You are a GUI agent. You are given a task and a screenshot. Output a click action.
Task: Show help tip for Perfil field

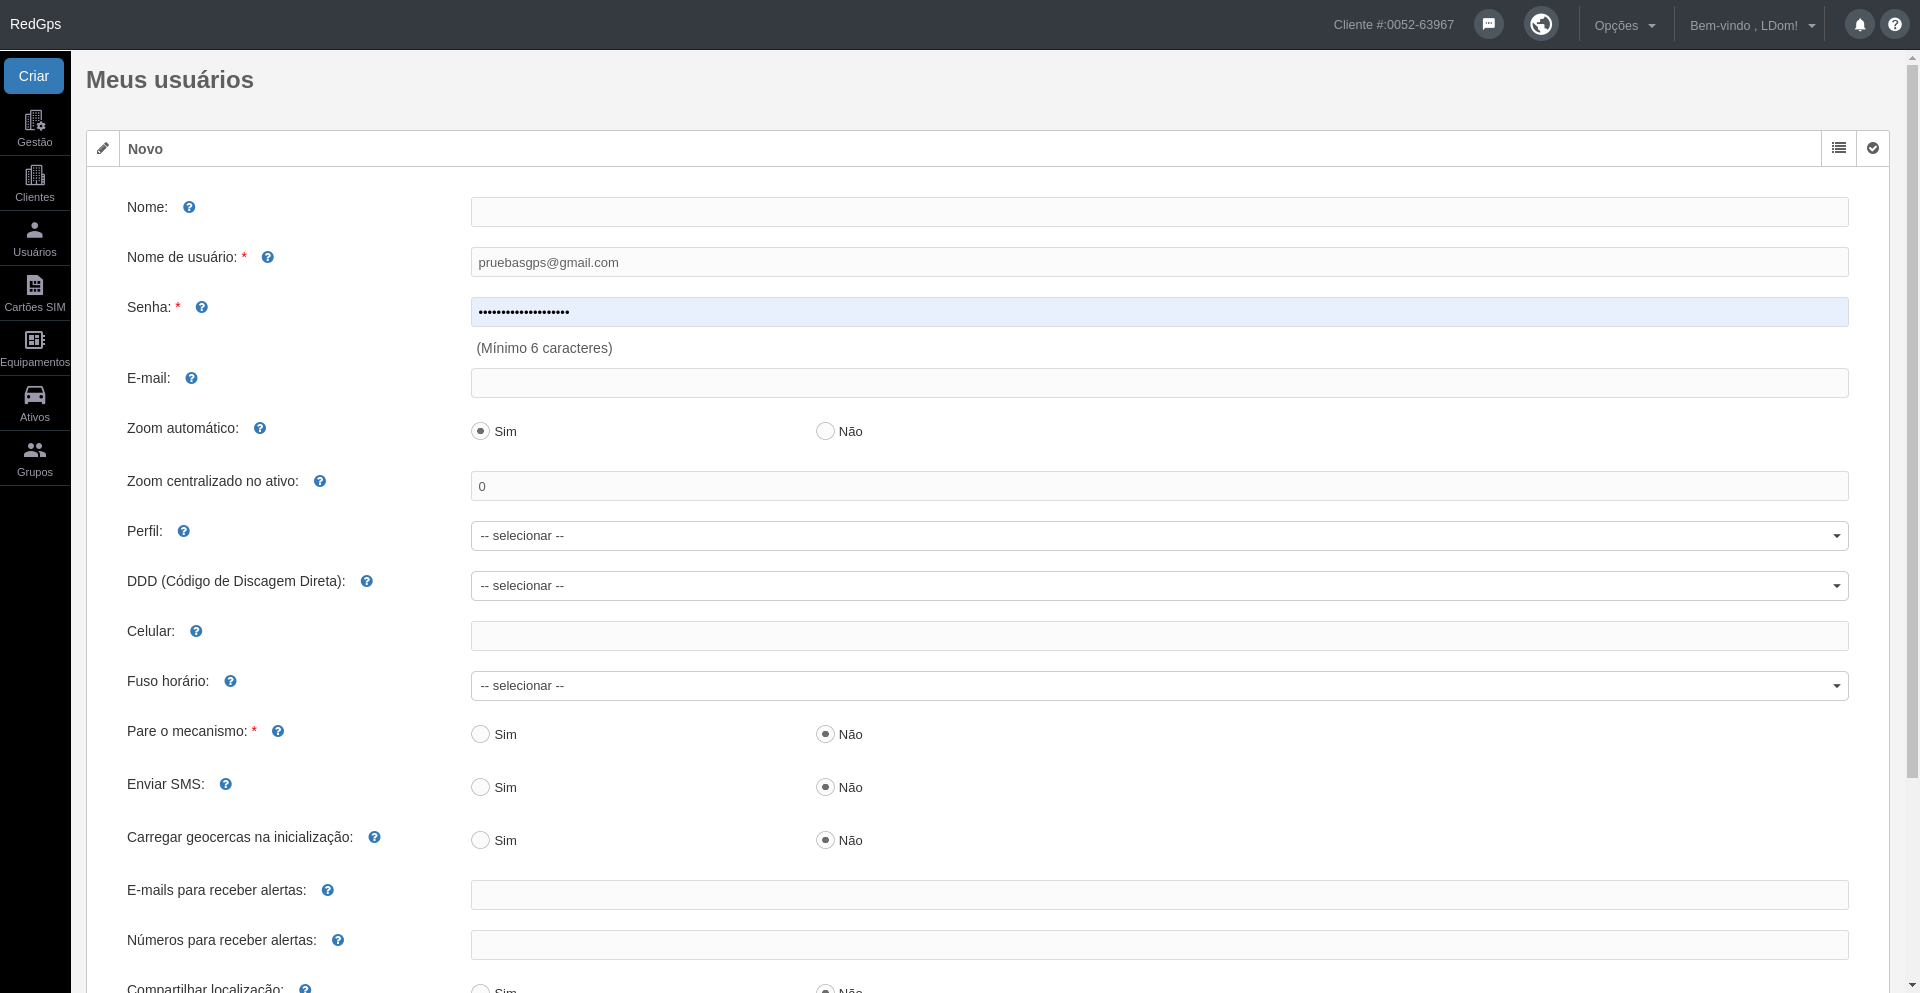point(184,531)
